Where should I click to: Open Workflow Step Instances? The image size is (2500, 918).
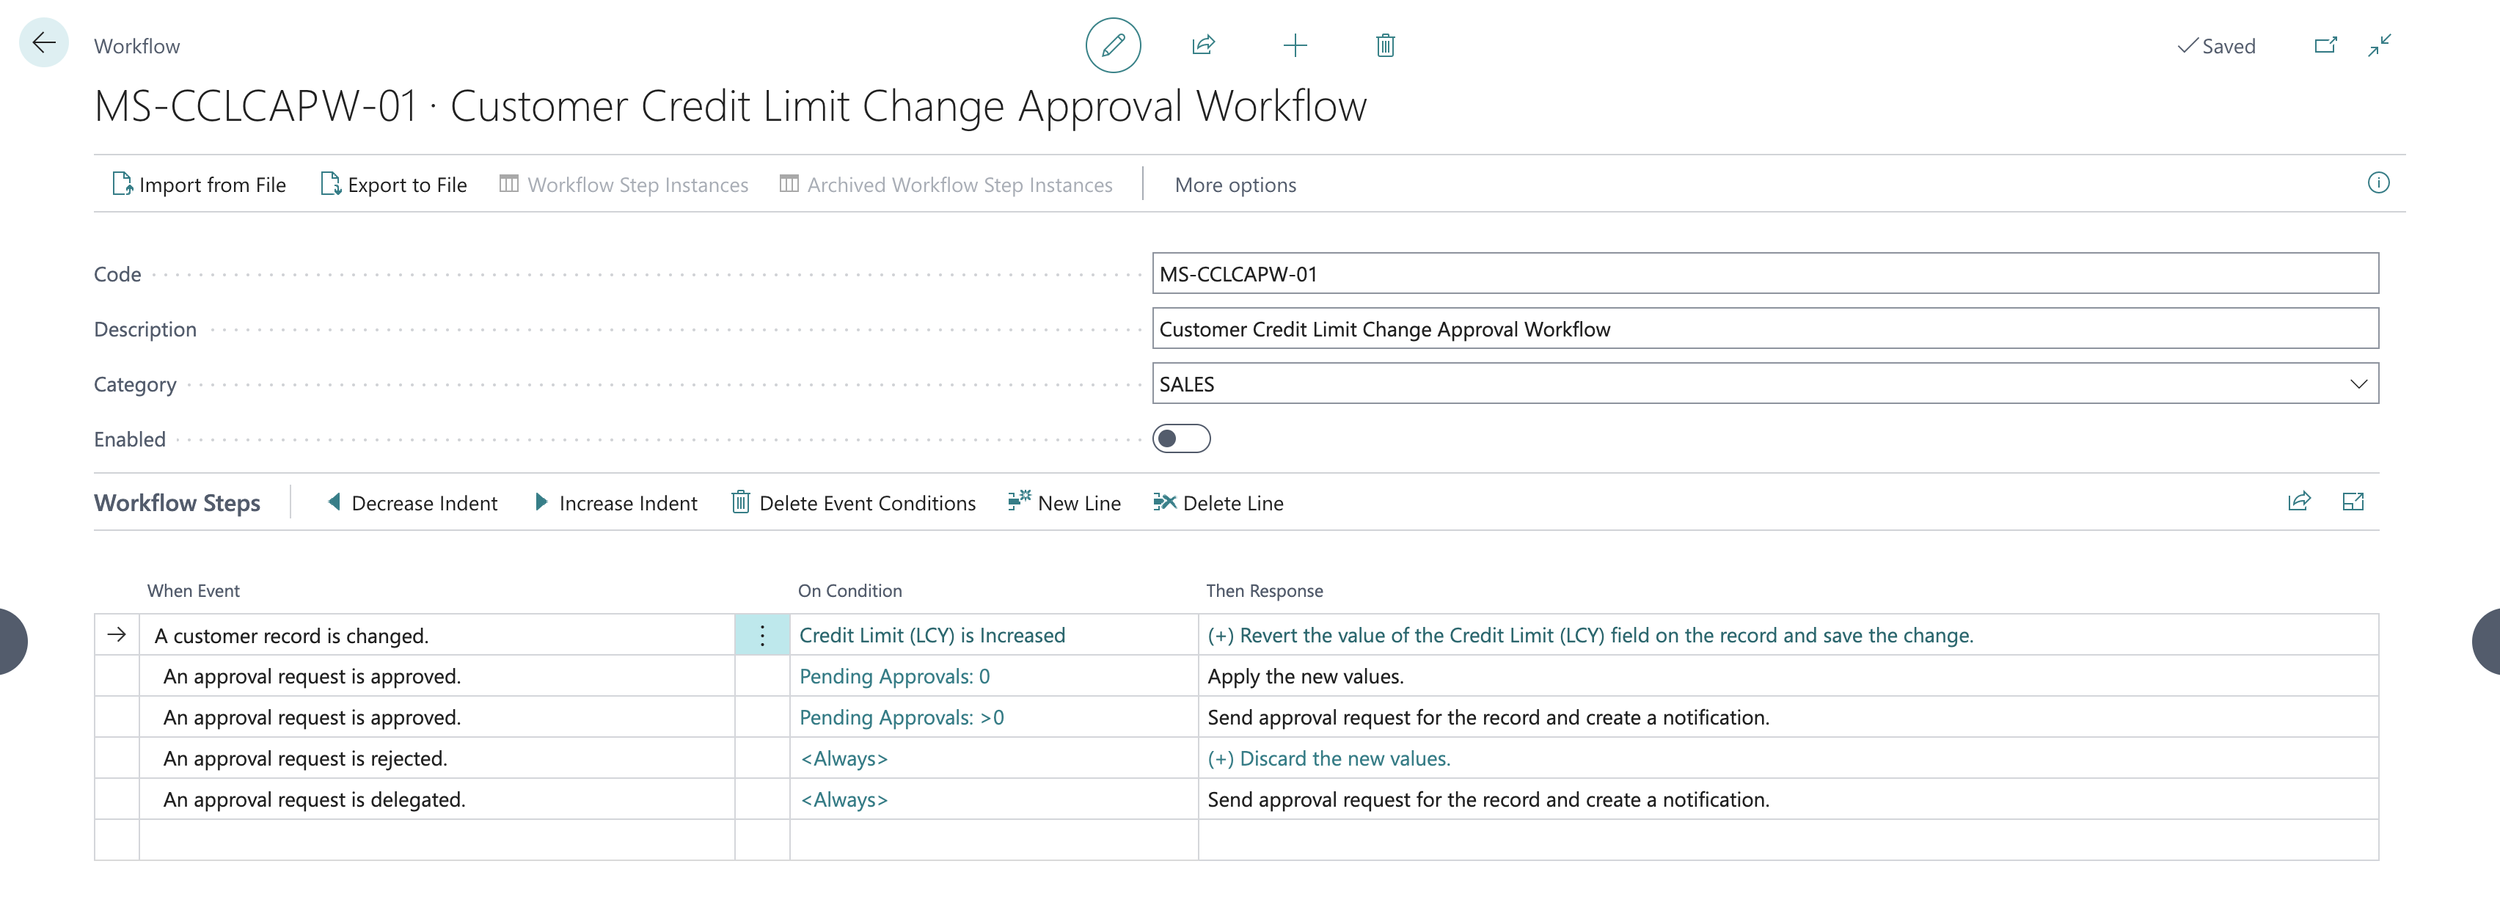(x=624, y=185)
